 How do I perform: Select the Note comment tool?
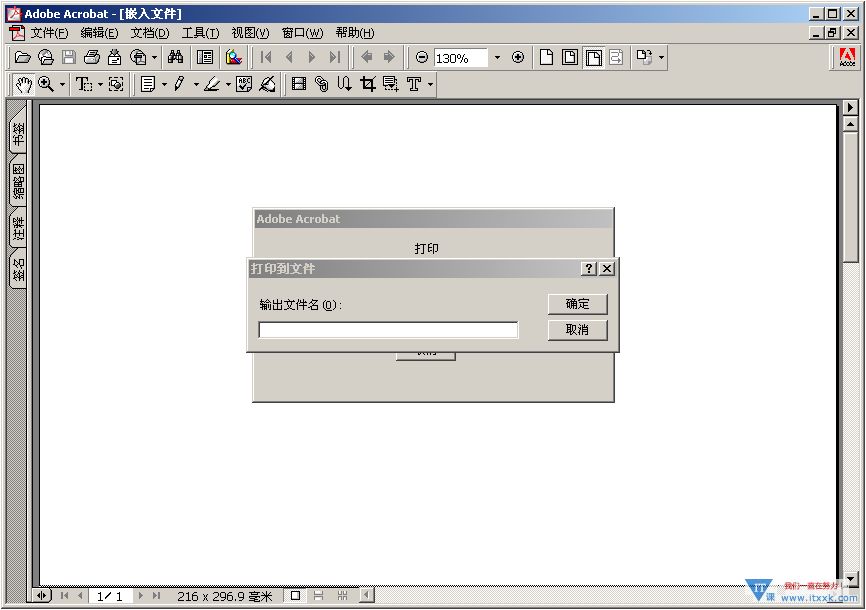(x=147, y=85)
